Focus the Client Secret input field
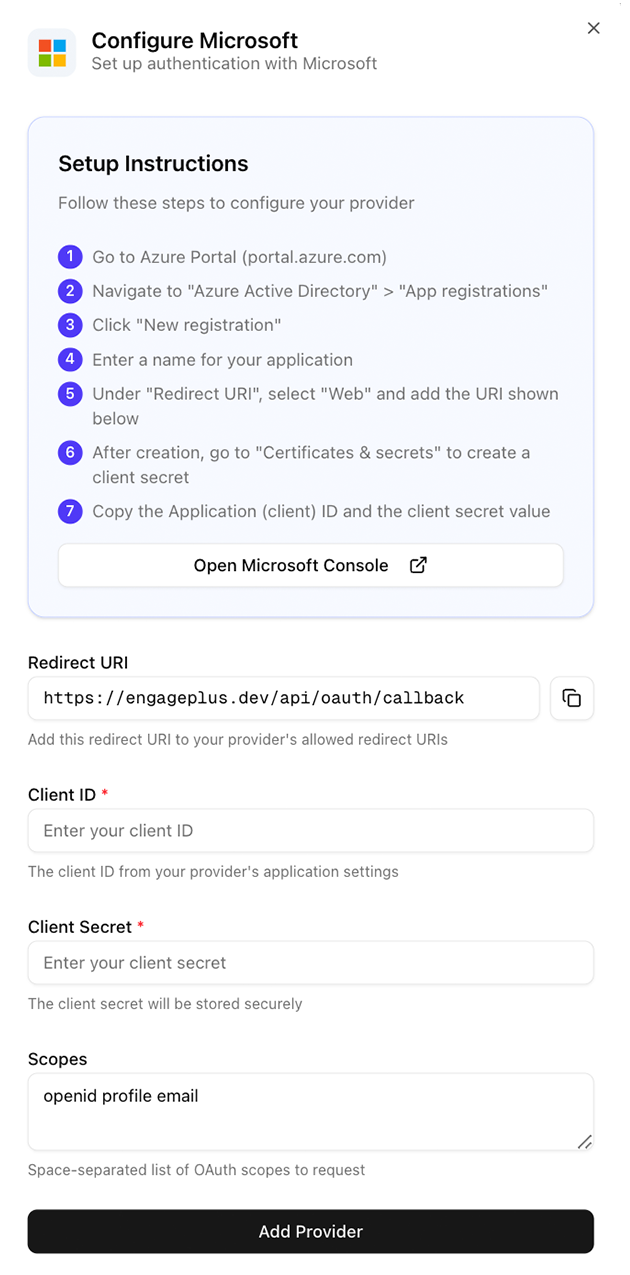This screenshot has width=630, height=1275. pyautogui.click(x=310, y=962)
